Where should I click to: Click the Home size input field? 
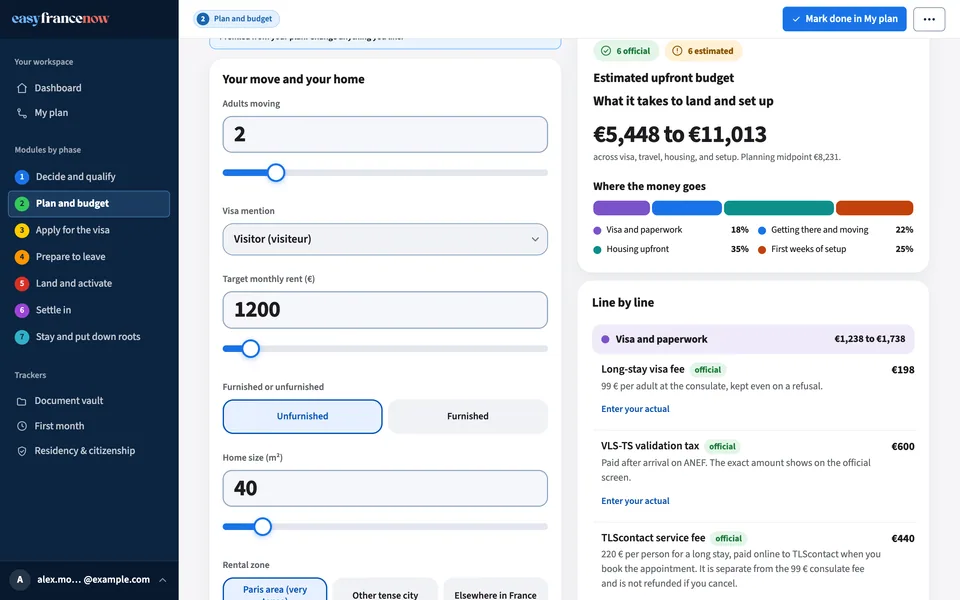[385, 489]
